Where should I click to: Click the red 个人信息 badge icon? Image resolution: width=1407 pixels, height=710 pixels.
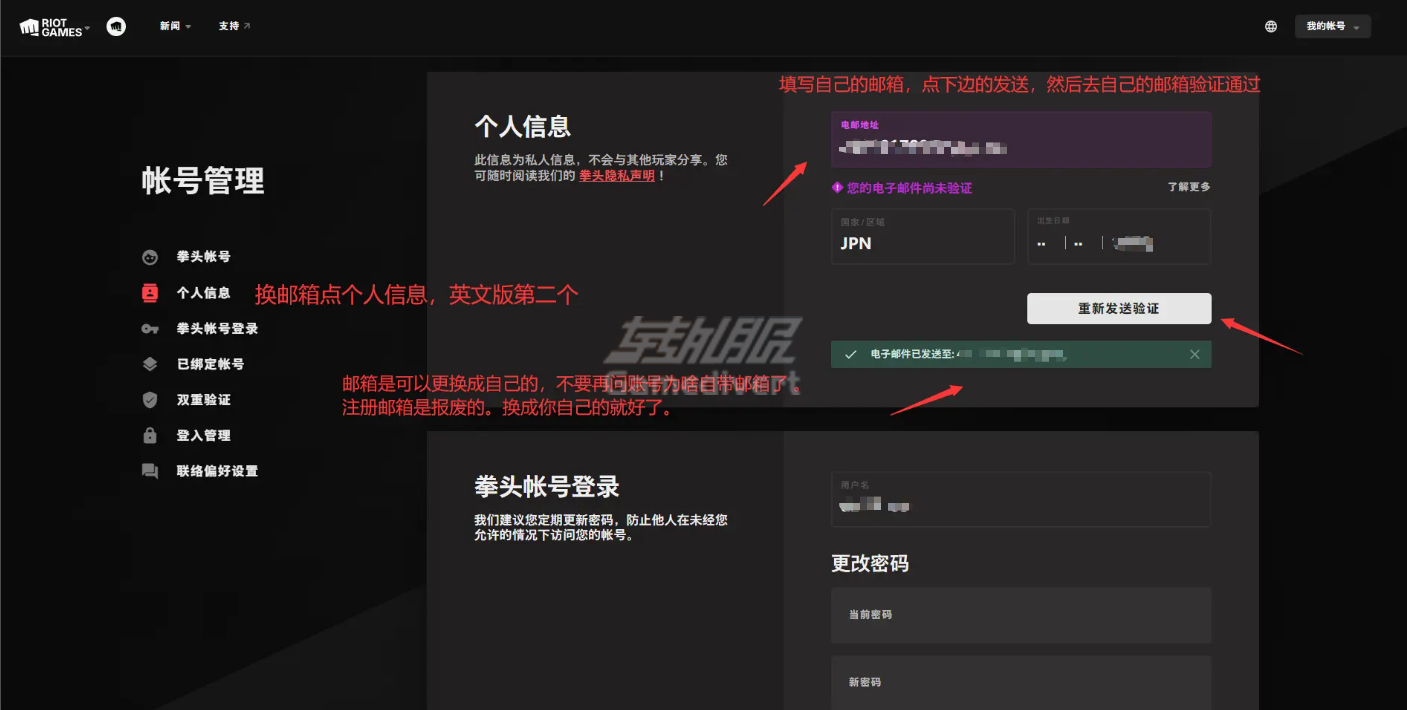coord(150,293)
